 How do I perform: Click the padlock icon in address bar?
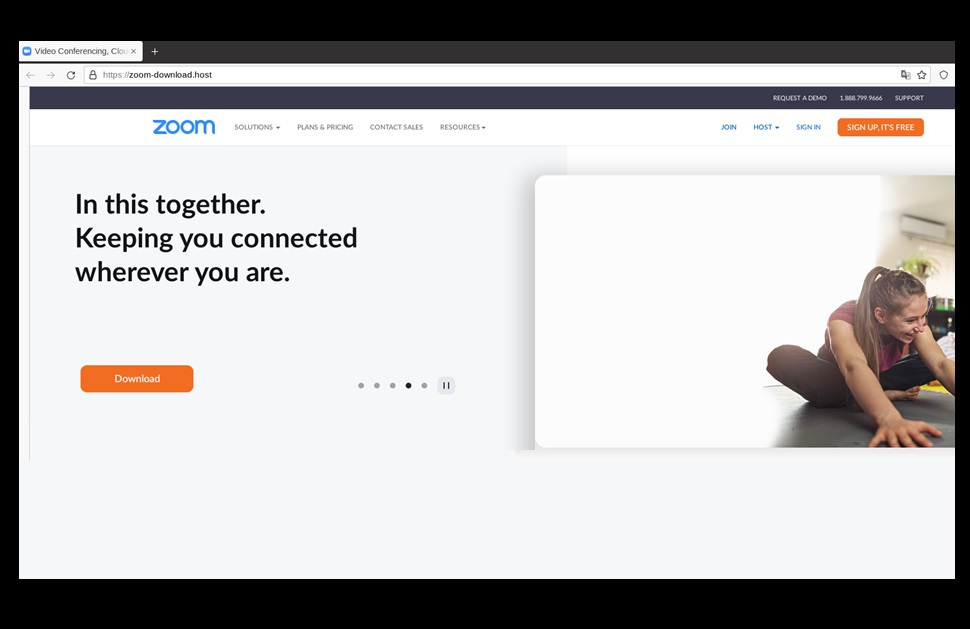click(x=93, y=75)
